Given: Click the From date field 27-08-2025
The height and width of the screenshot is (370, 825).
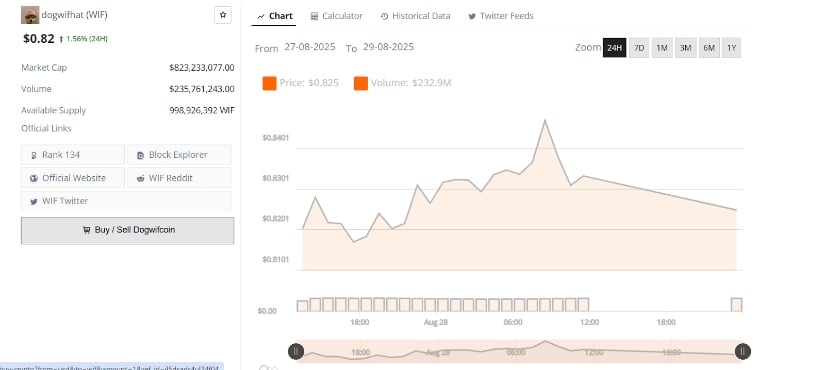Looking at the screenshot, I should click(310, 47).
